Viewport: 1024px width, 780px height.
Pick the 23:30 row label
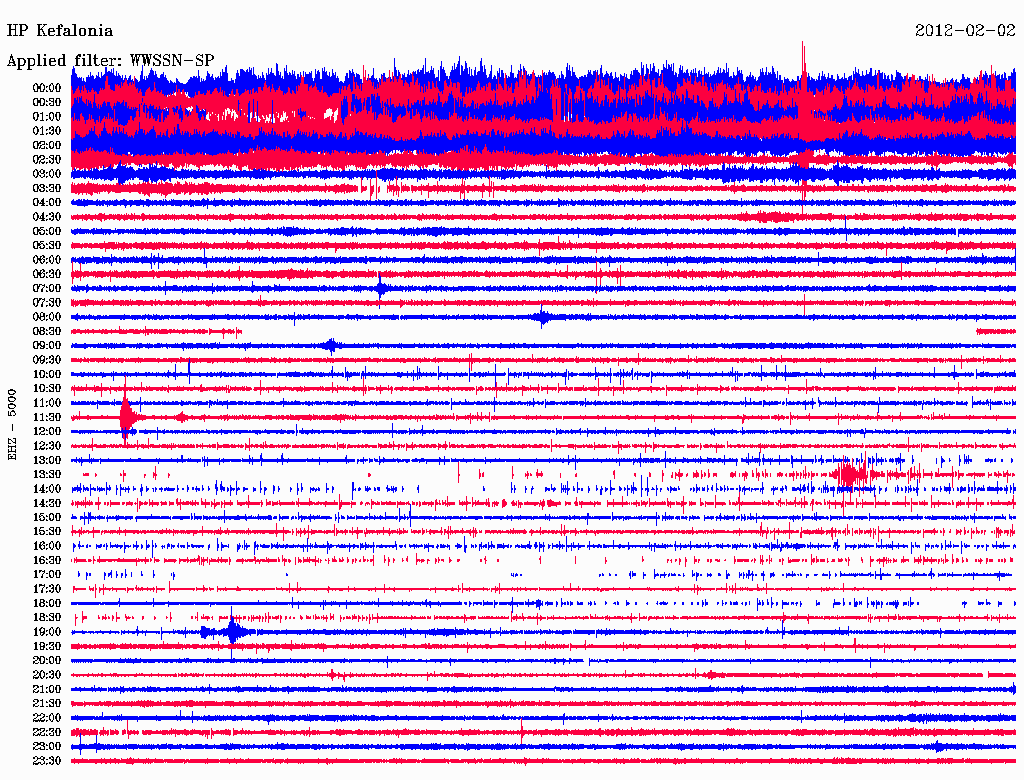(x=46, y=761)
